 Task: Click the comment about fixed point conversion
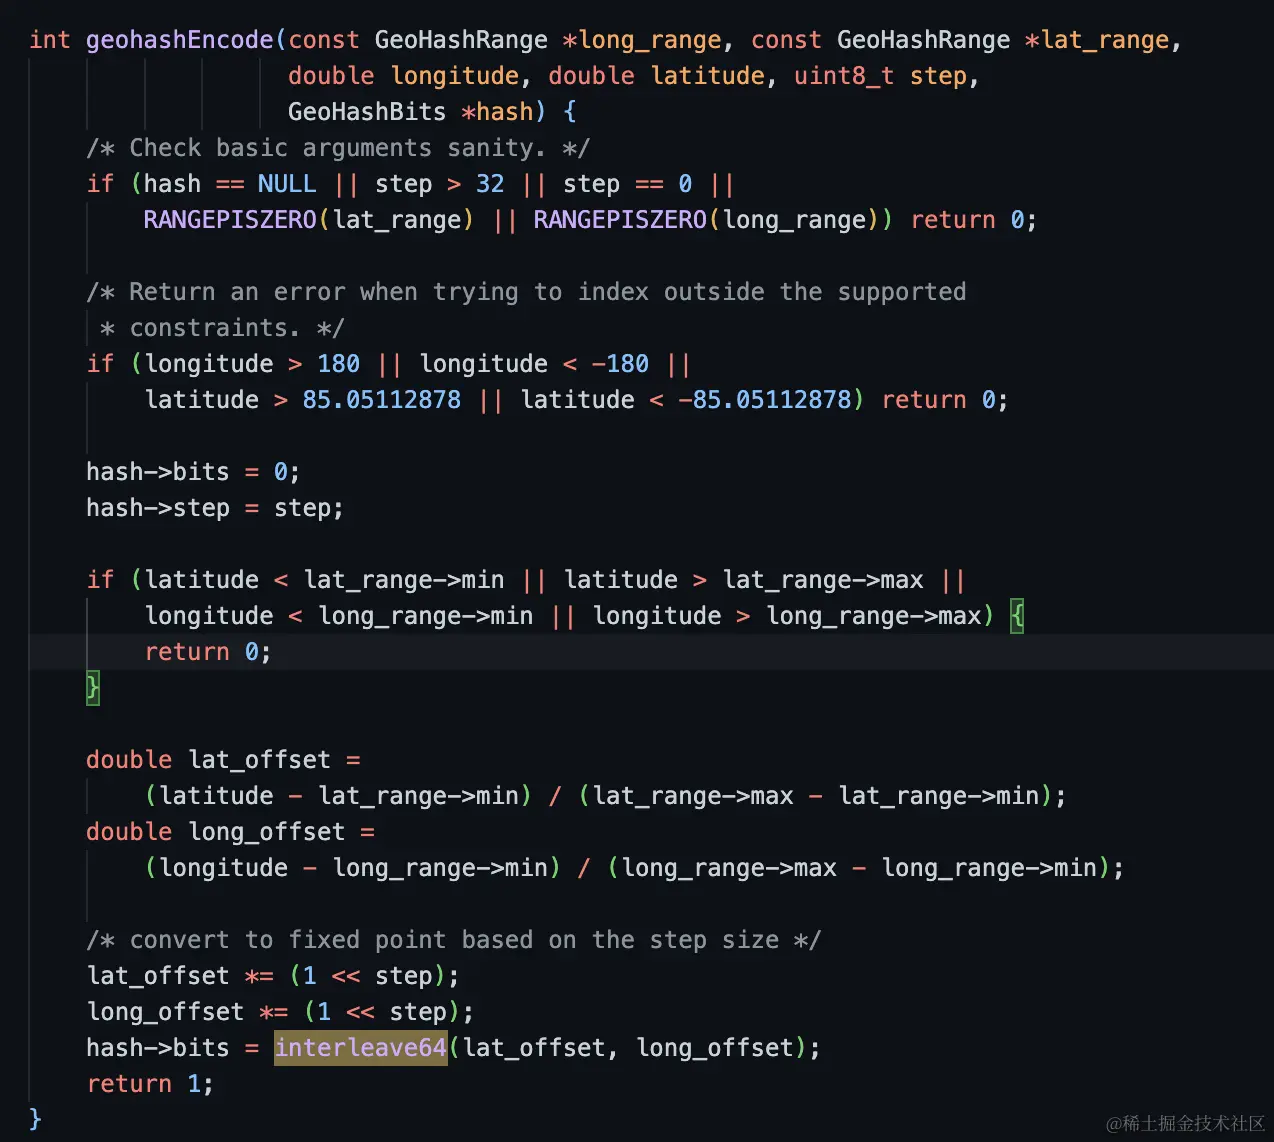pyautogui.click(x=453, y=939)
